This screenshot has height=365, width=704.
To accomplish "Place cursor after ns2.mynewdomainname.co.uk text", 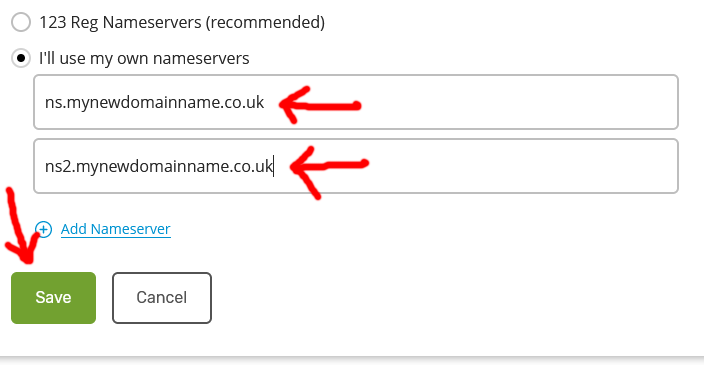I will [274, 166].
